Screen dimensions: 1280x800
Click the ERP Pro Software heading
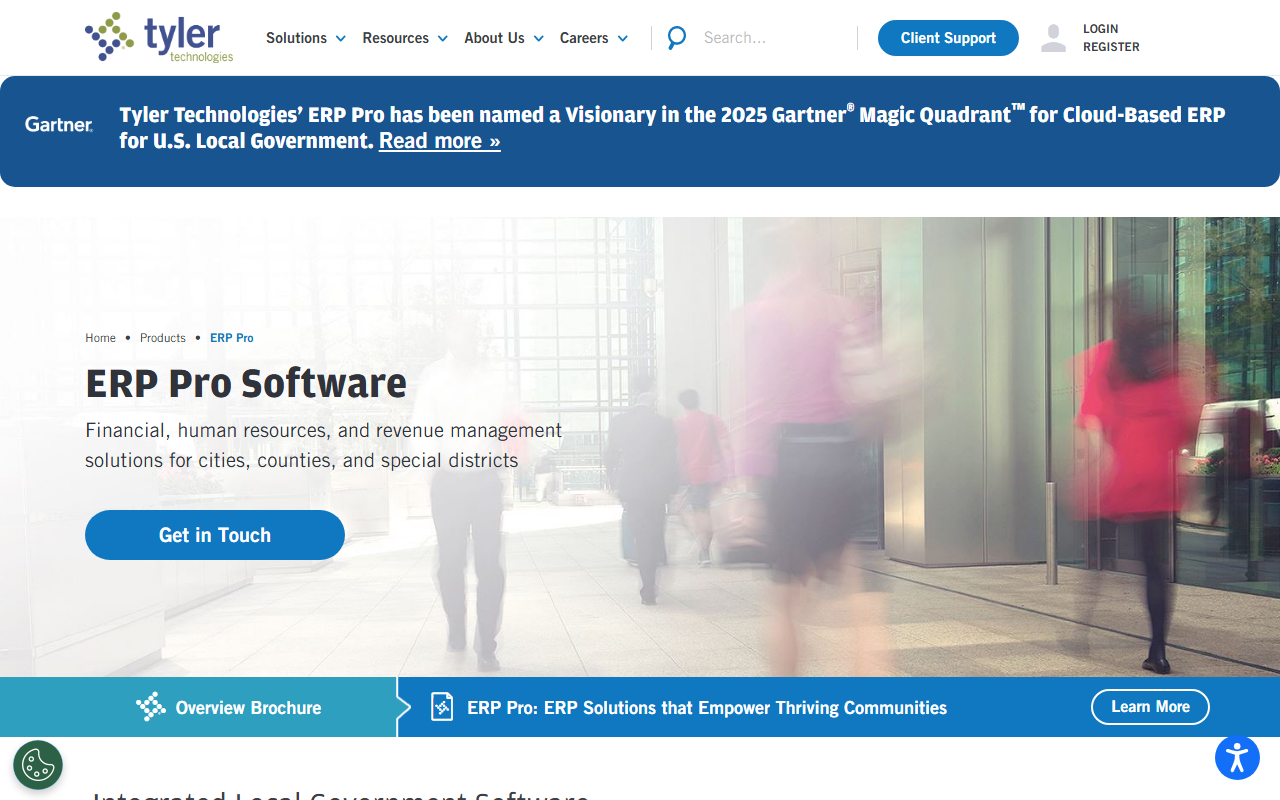pyautogui.click(x=246, y=383)
